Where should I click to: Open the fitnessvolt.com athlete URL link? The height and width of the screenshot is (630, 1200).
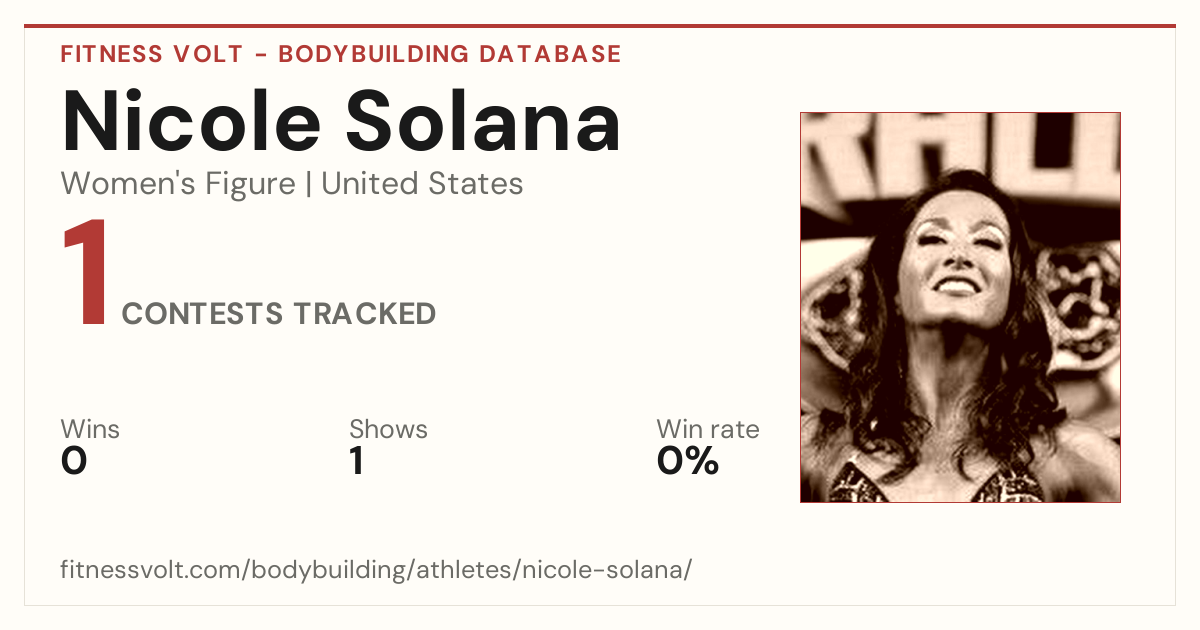(376, 570)
